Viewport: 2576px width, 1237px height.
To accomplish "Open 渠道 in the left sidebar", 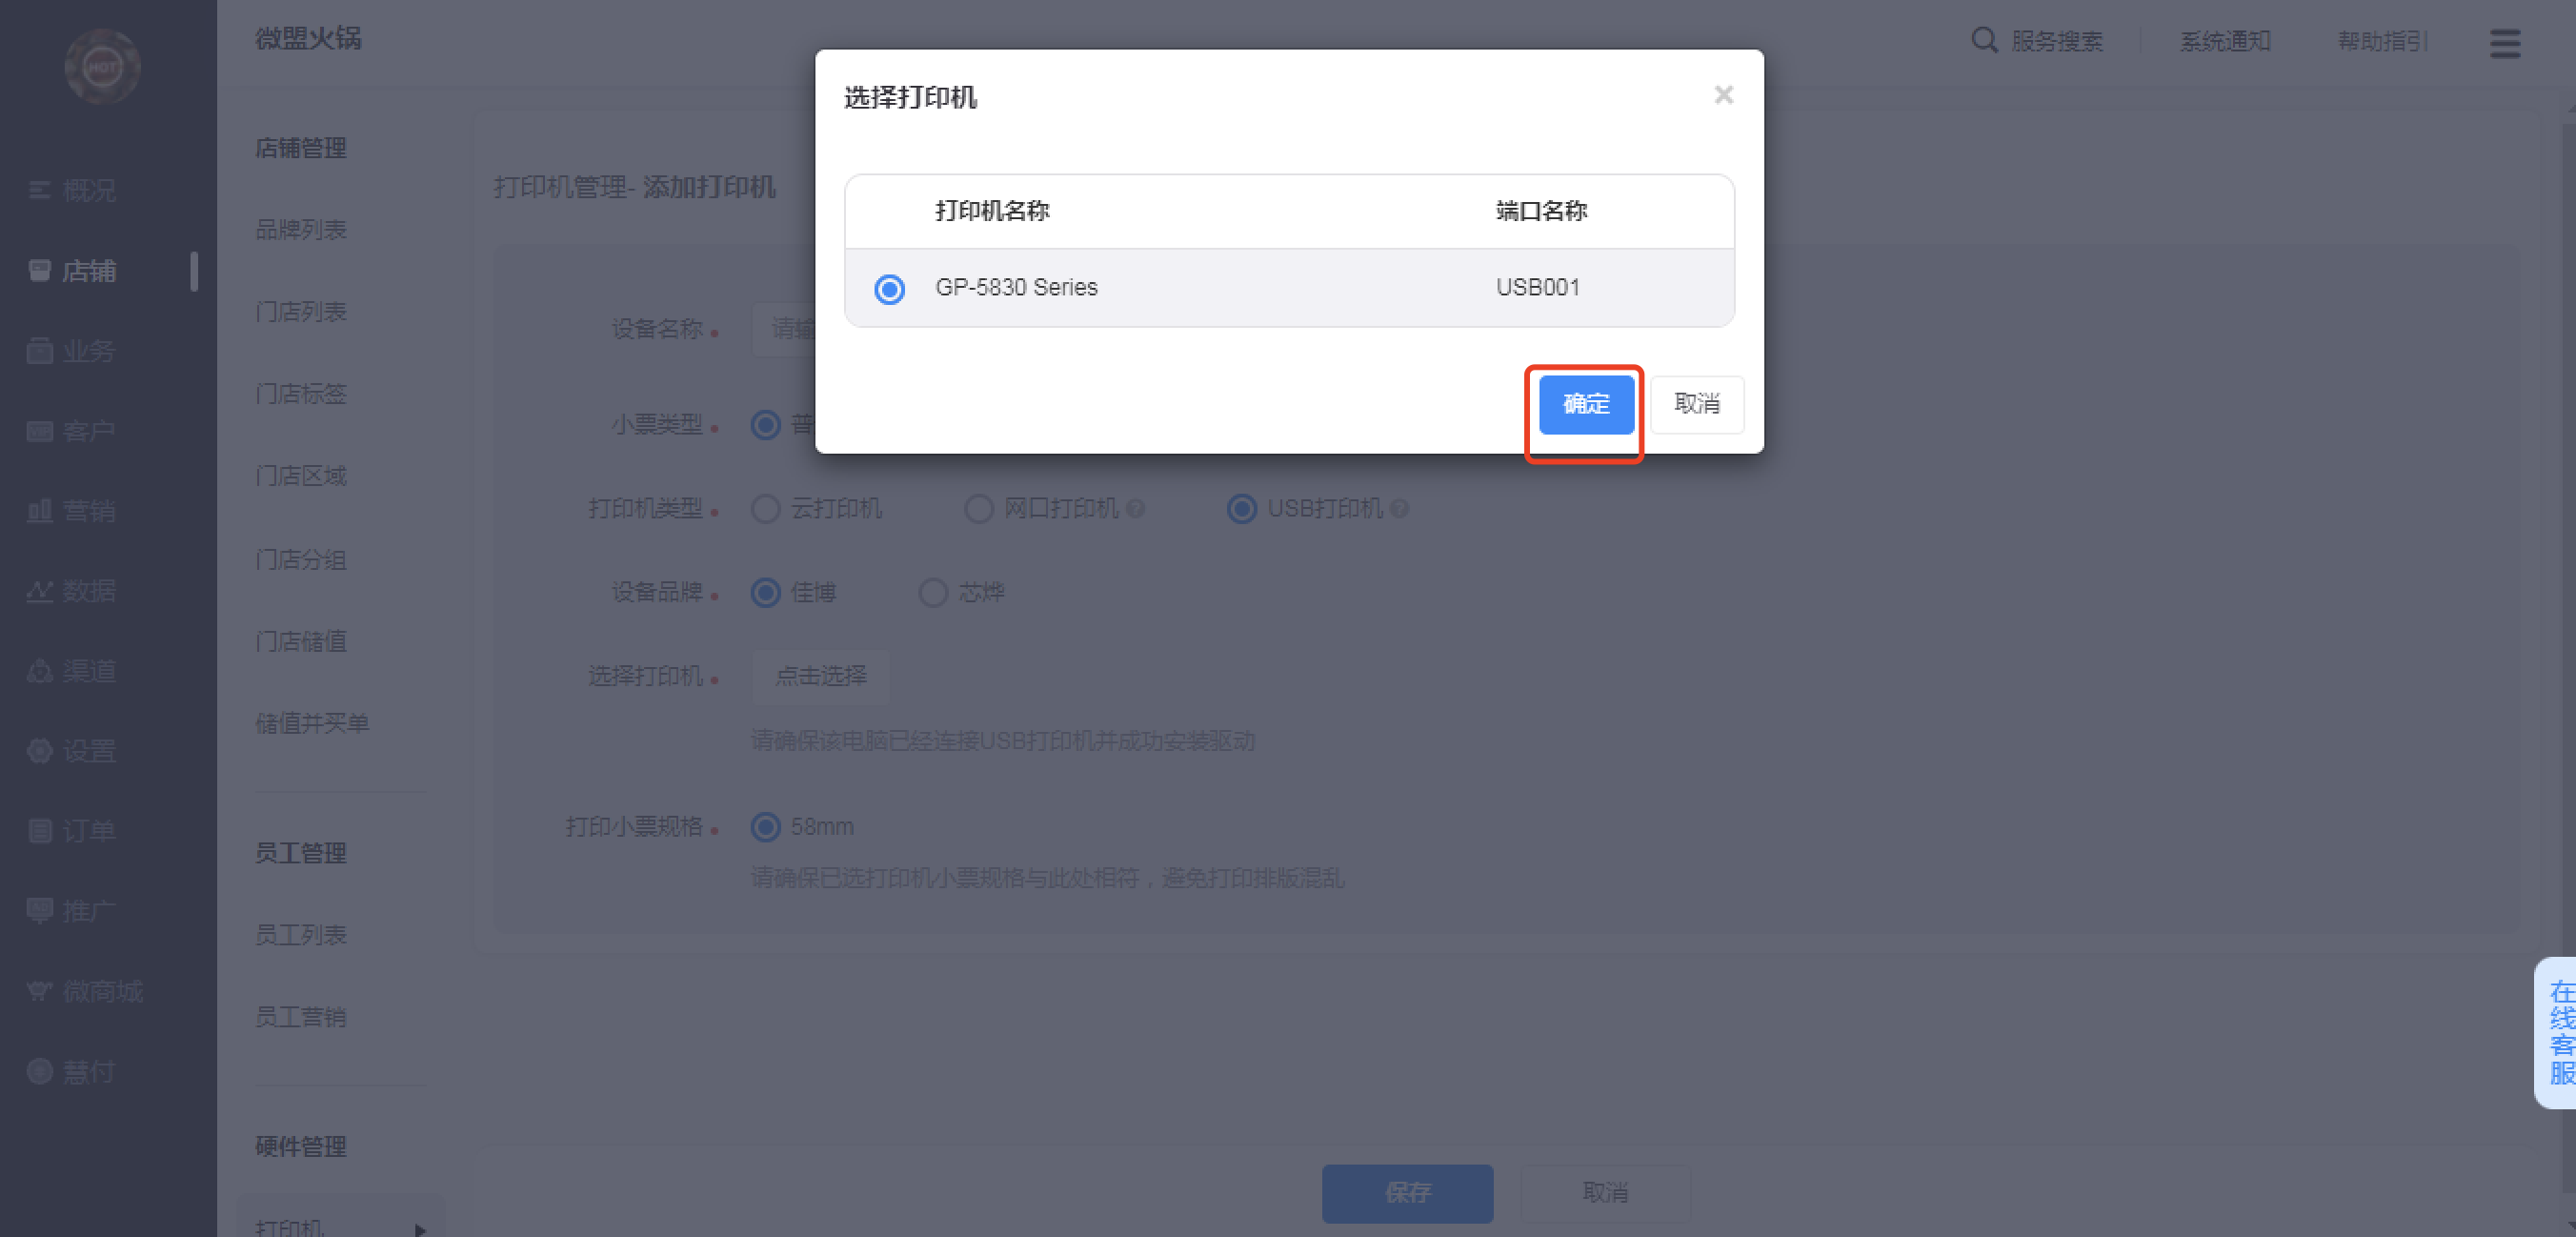I will click(72, 671).
